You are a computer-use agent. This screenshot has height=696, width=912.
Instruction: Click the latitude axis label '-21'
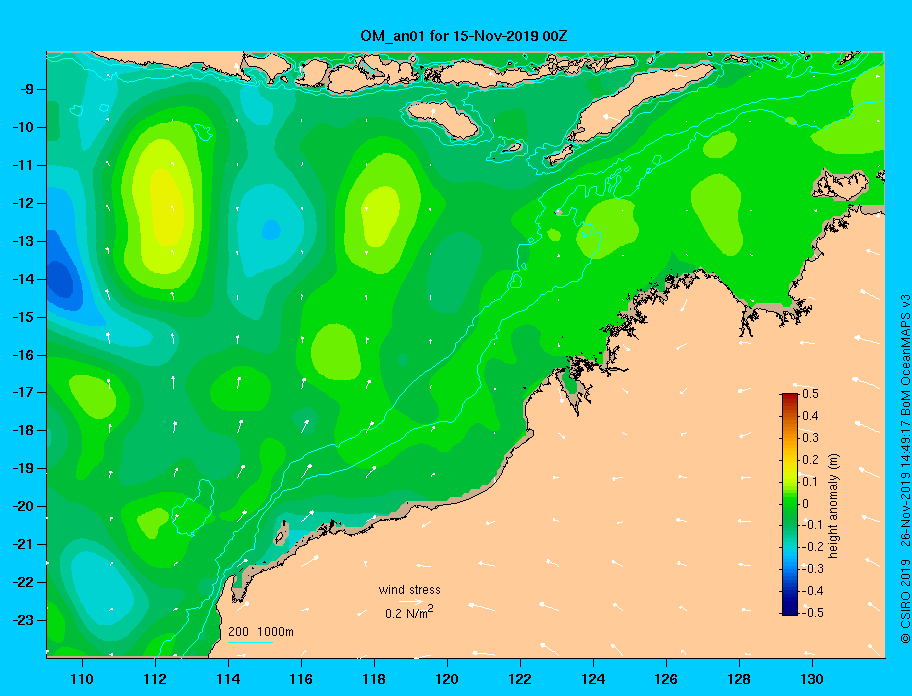(x=24, y=544)
